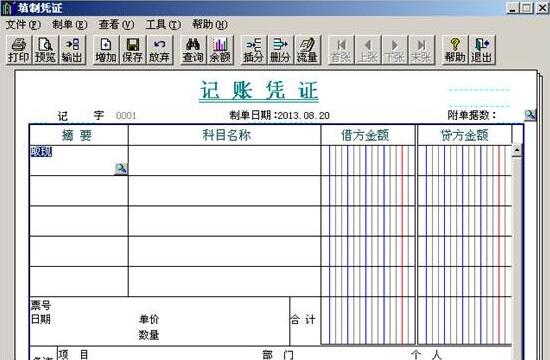The image size is (550, 360).
Task: Open 查询 (Query) binoculars icon
Action: [193, 50]
